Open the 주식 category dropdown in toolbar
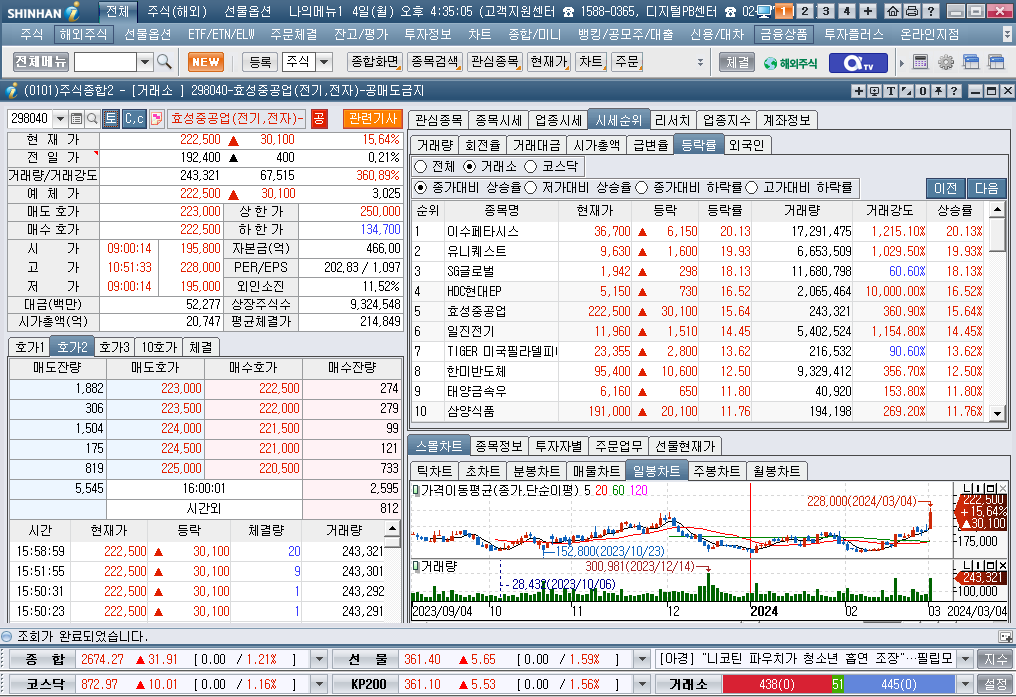 tap(325, 62)
